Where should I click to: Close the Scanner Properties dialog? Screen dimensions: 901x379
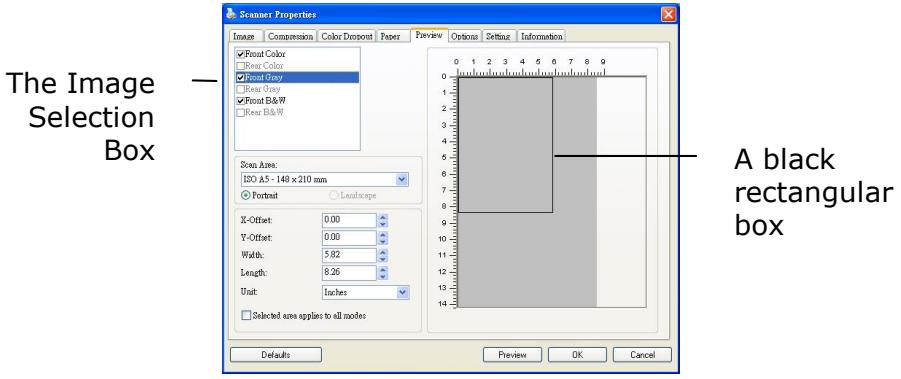click(668, 14)
